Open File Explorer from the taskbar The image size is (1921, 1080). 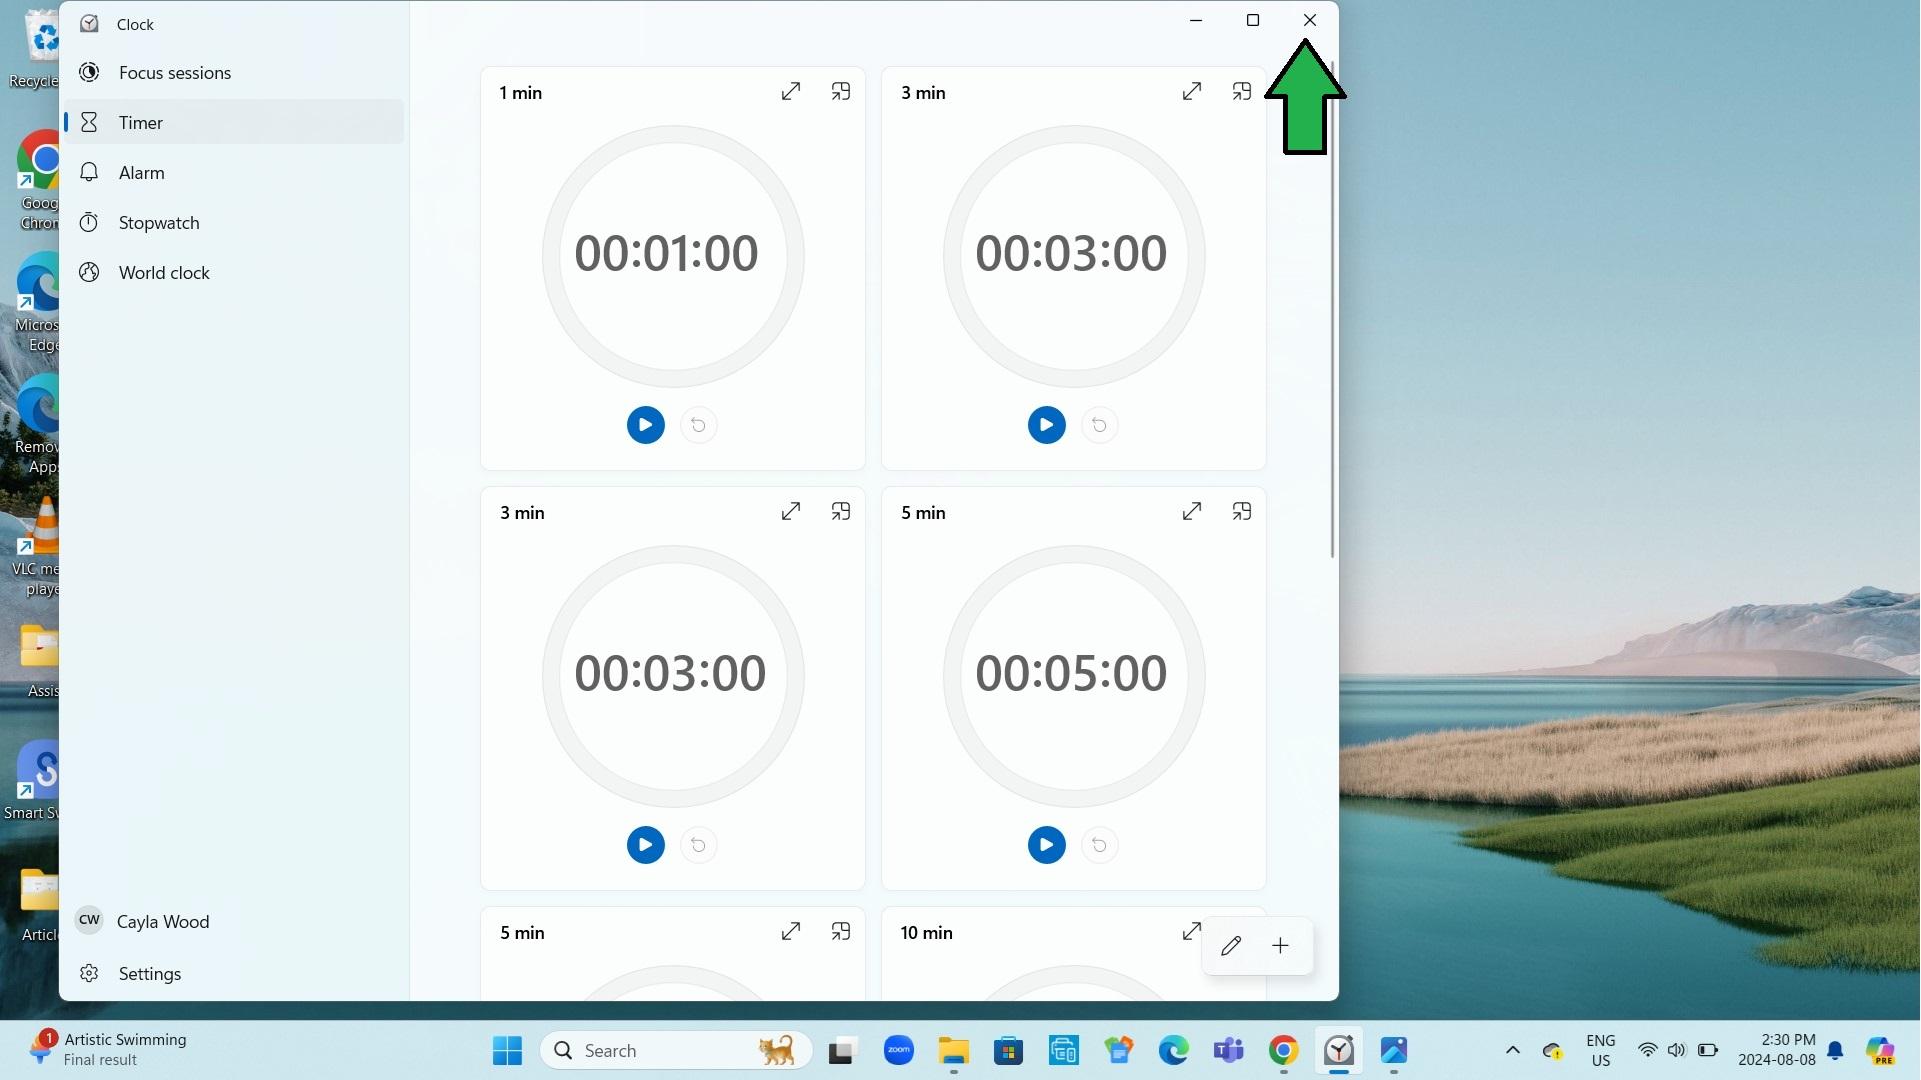pos(954,1051)
